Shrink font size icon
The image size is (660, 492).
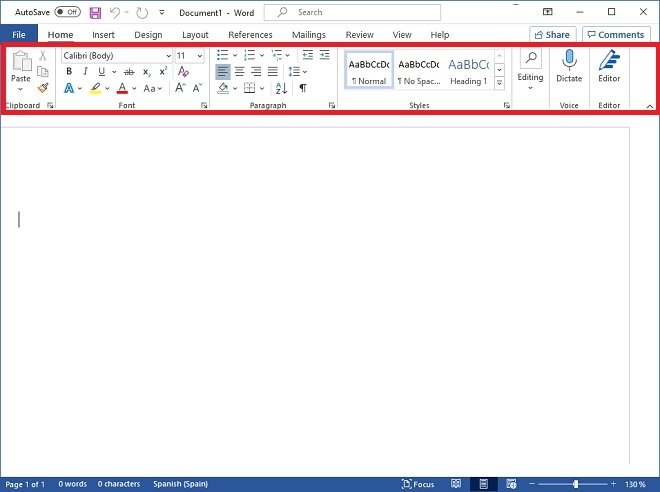(x=197, y=88)
